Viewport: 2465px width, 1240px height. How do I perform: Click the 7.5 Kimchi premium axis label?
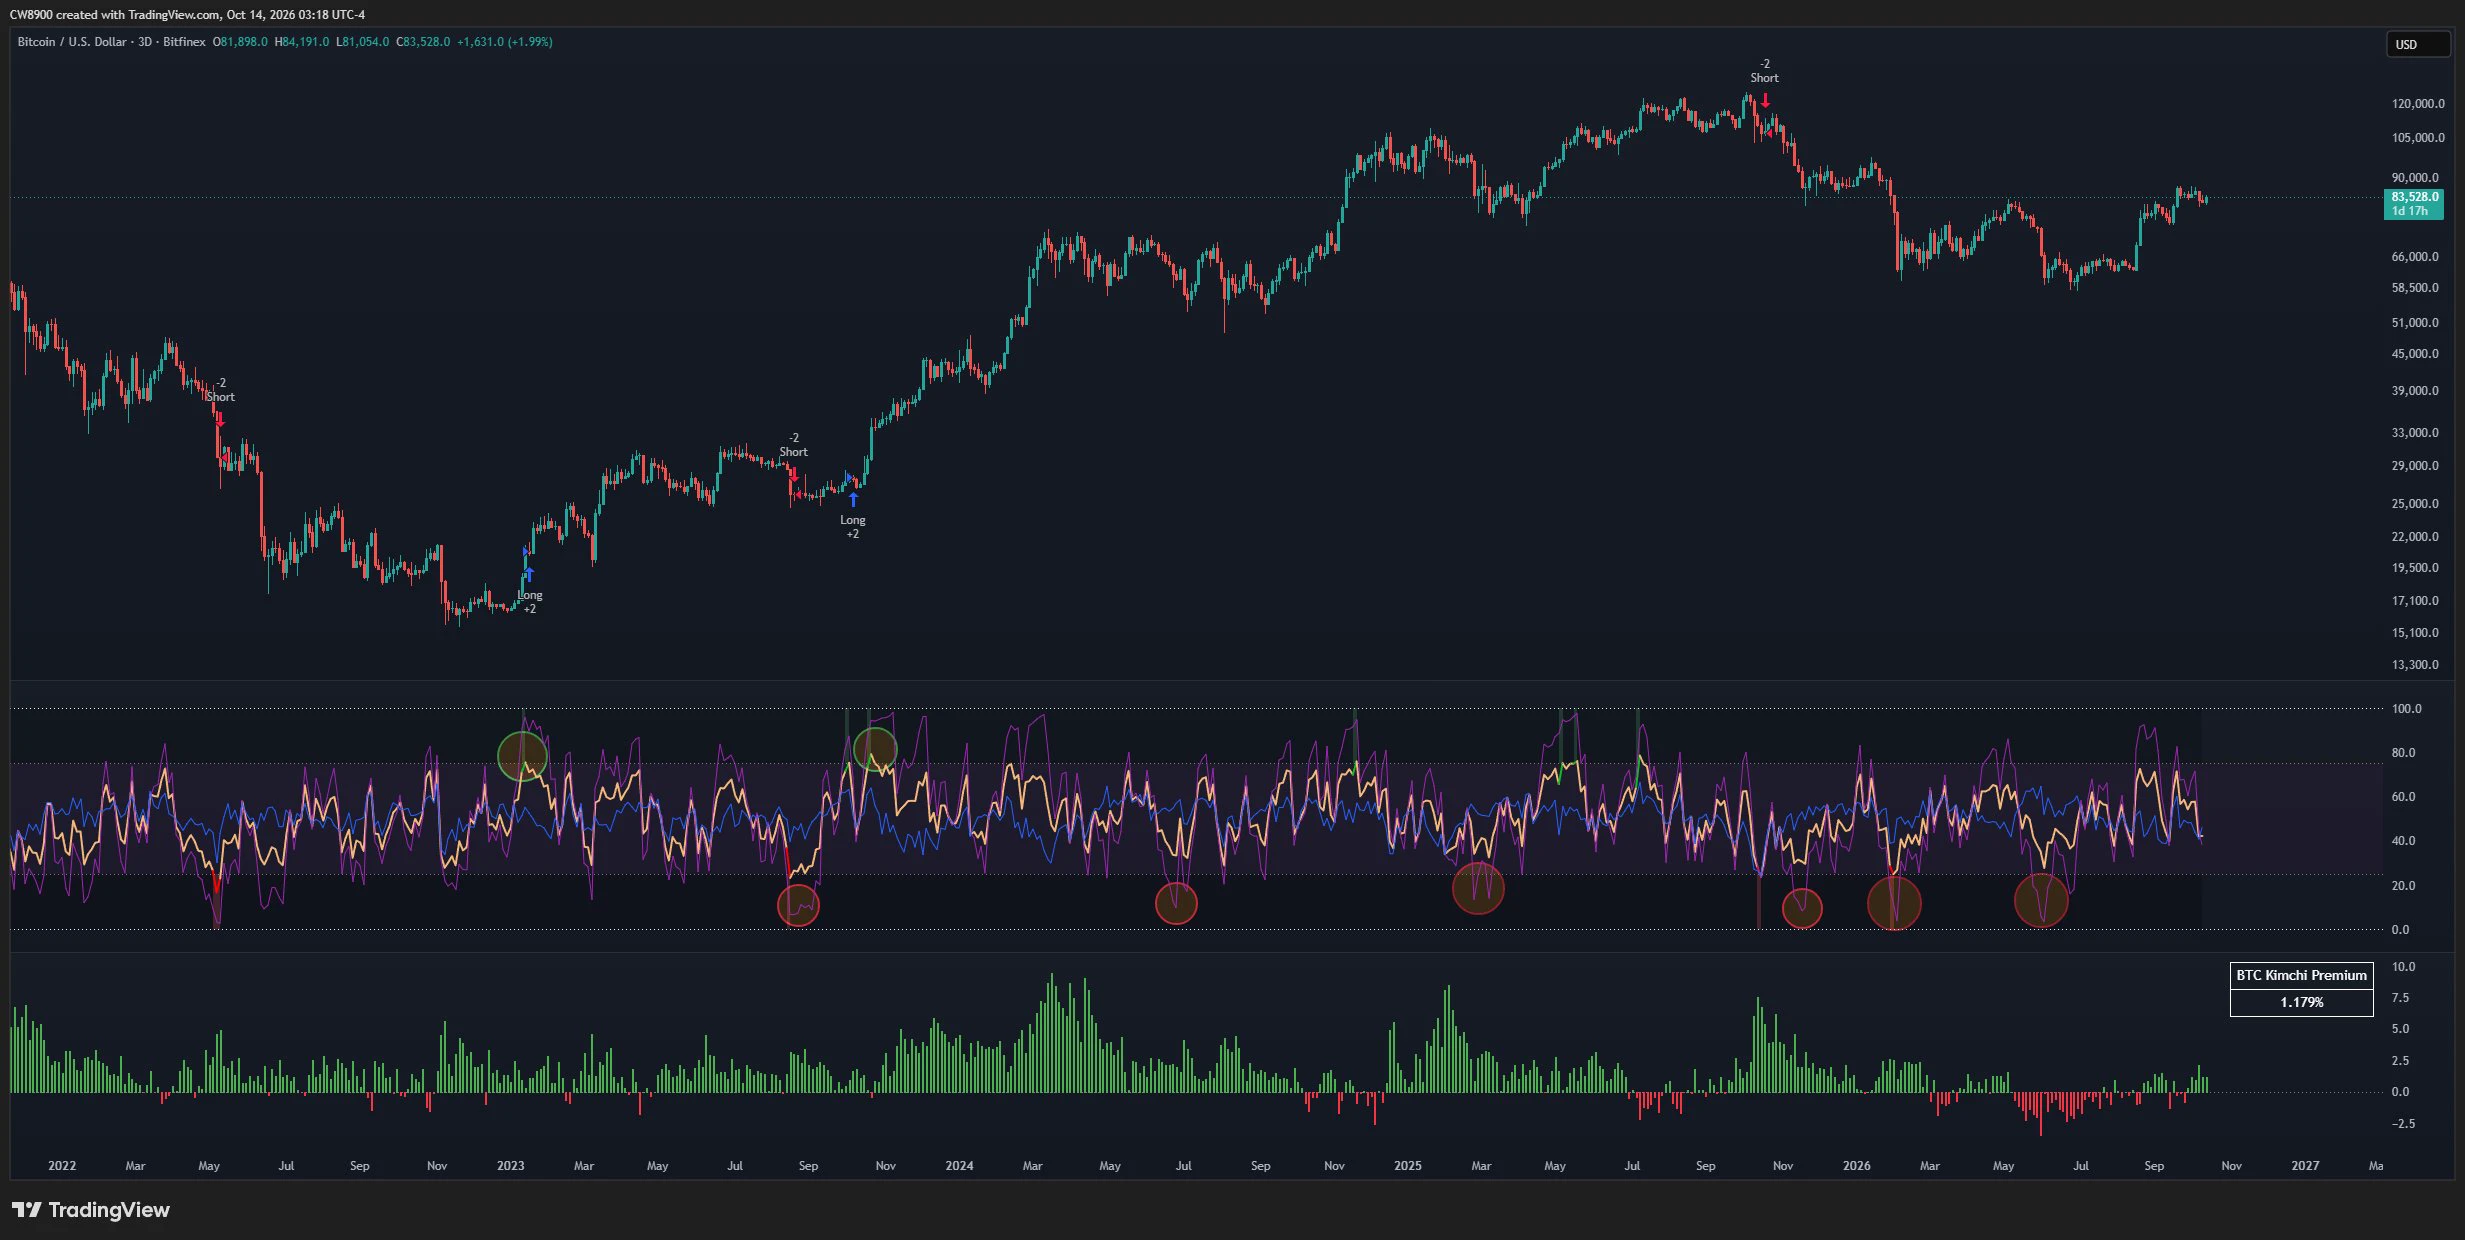pyautogui.click(x=2400, y=998)
